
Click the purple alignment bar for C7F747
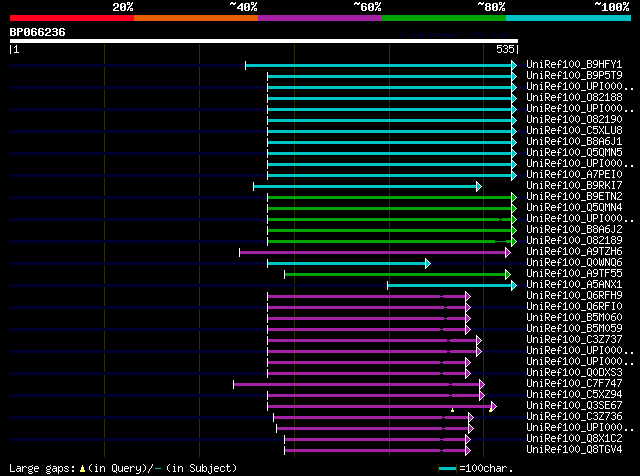click(x=357, y=385)
